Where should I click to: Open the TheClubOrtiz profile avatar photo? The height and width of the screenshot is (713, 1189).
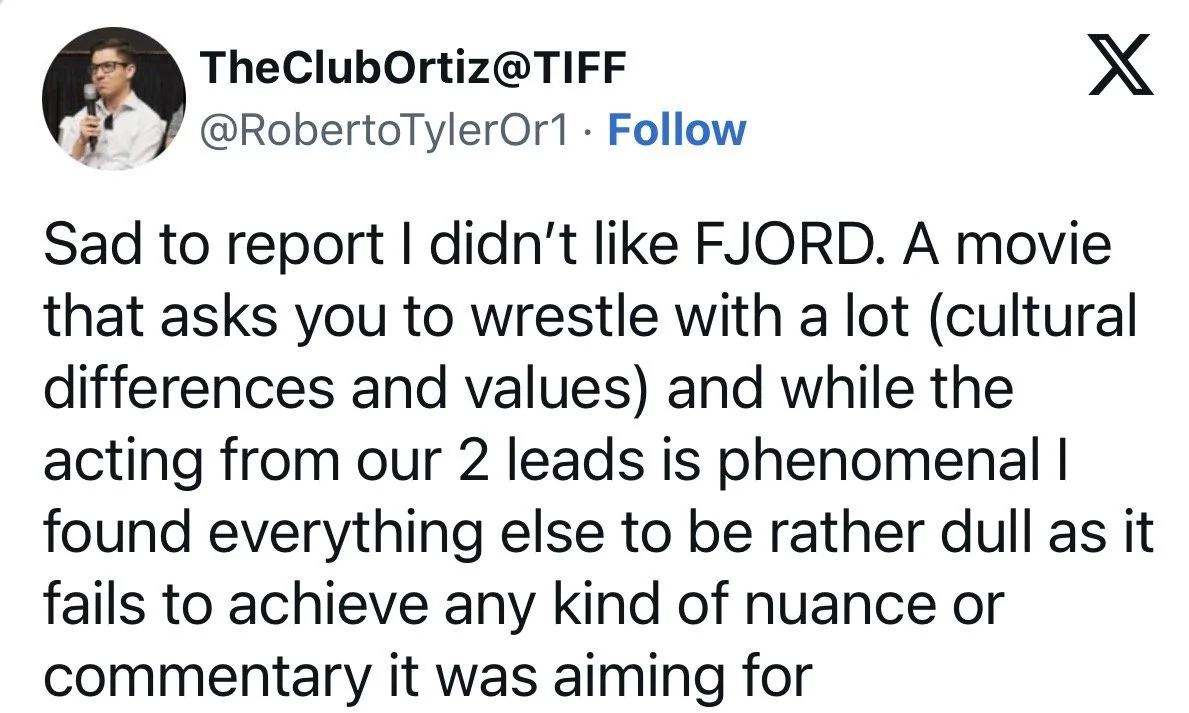[114, 99]
